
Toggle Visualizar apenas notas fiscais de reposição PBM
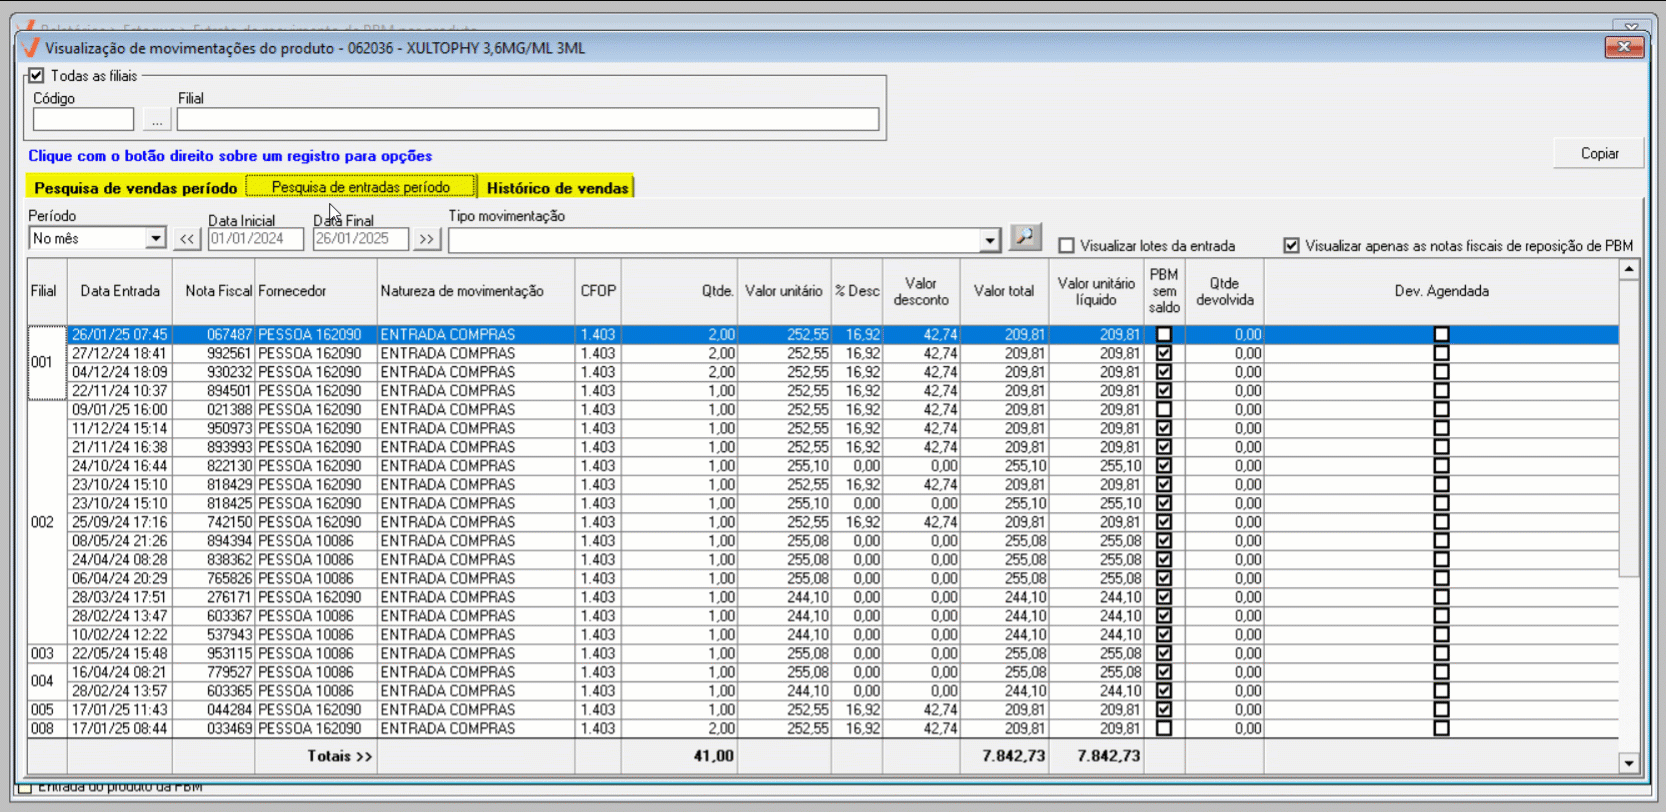(1292, 246)
